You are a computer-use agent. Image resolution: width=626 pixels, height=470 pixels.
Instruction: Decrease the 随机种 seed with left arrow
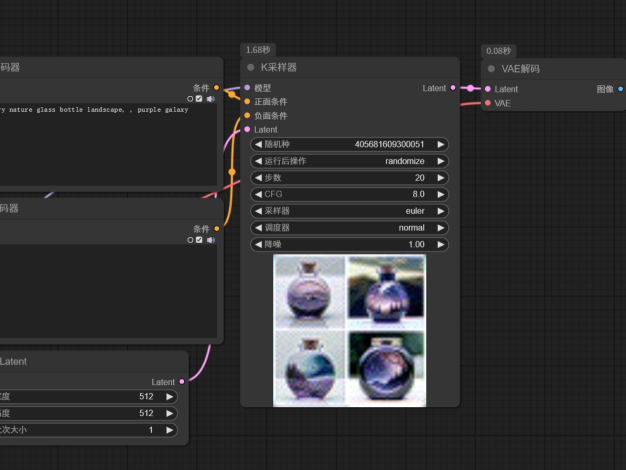259,144
